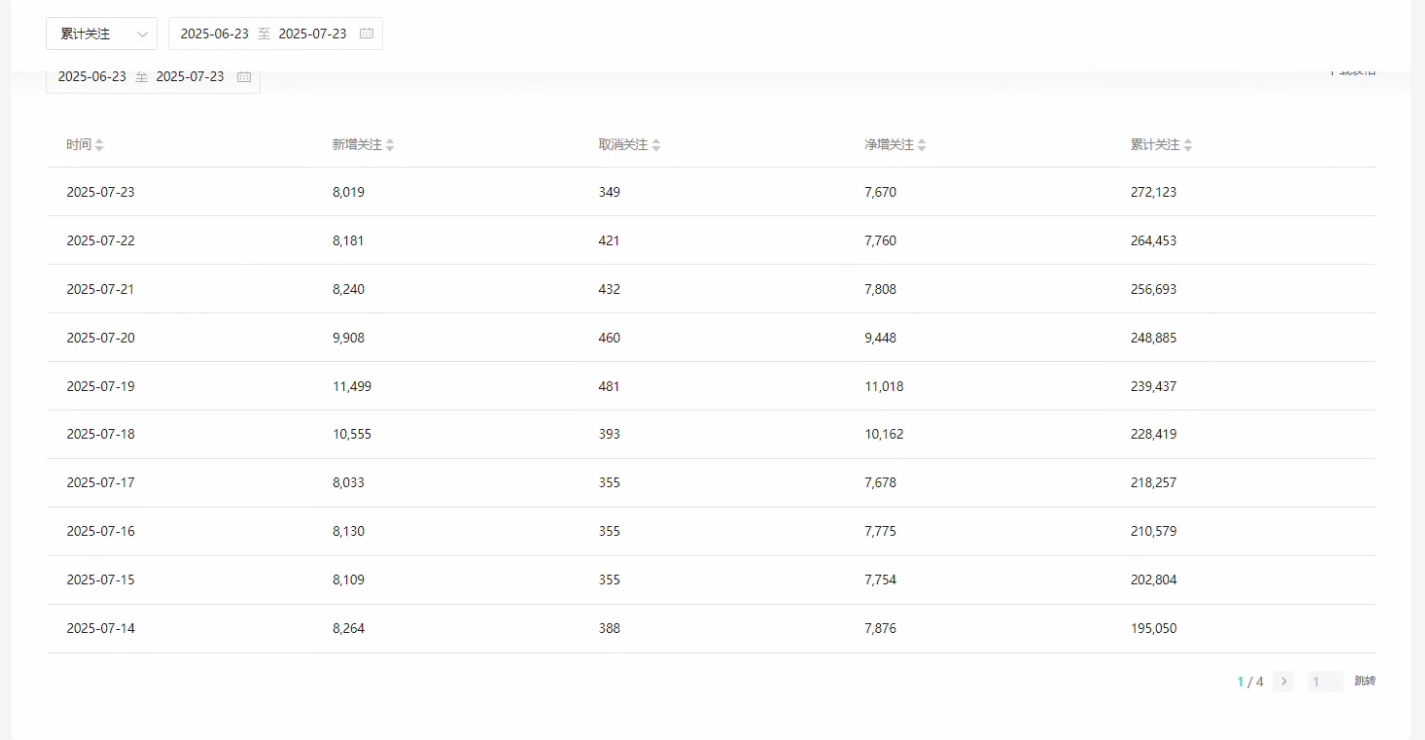
Task: Click cumulative total 210,579
Action: click(x=1153, y=531)
